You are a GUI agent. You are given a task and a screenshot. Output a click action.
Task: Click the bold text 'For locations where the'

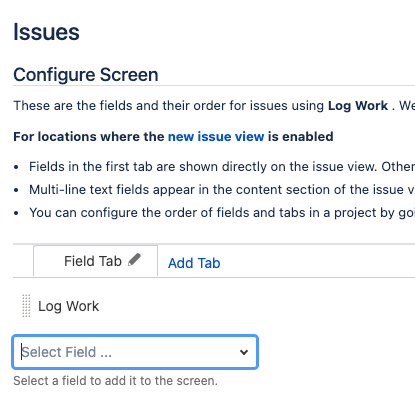[x=89, y=137]
